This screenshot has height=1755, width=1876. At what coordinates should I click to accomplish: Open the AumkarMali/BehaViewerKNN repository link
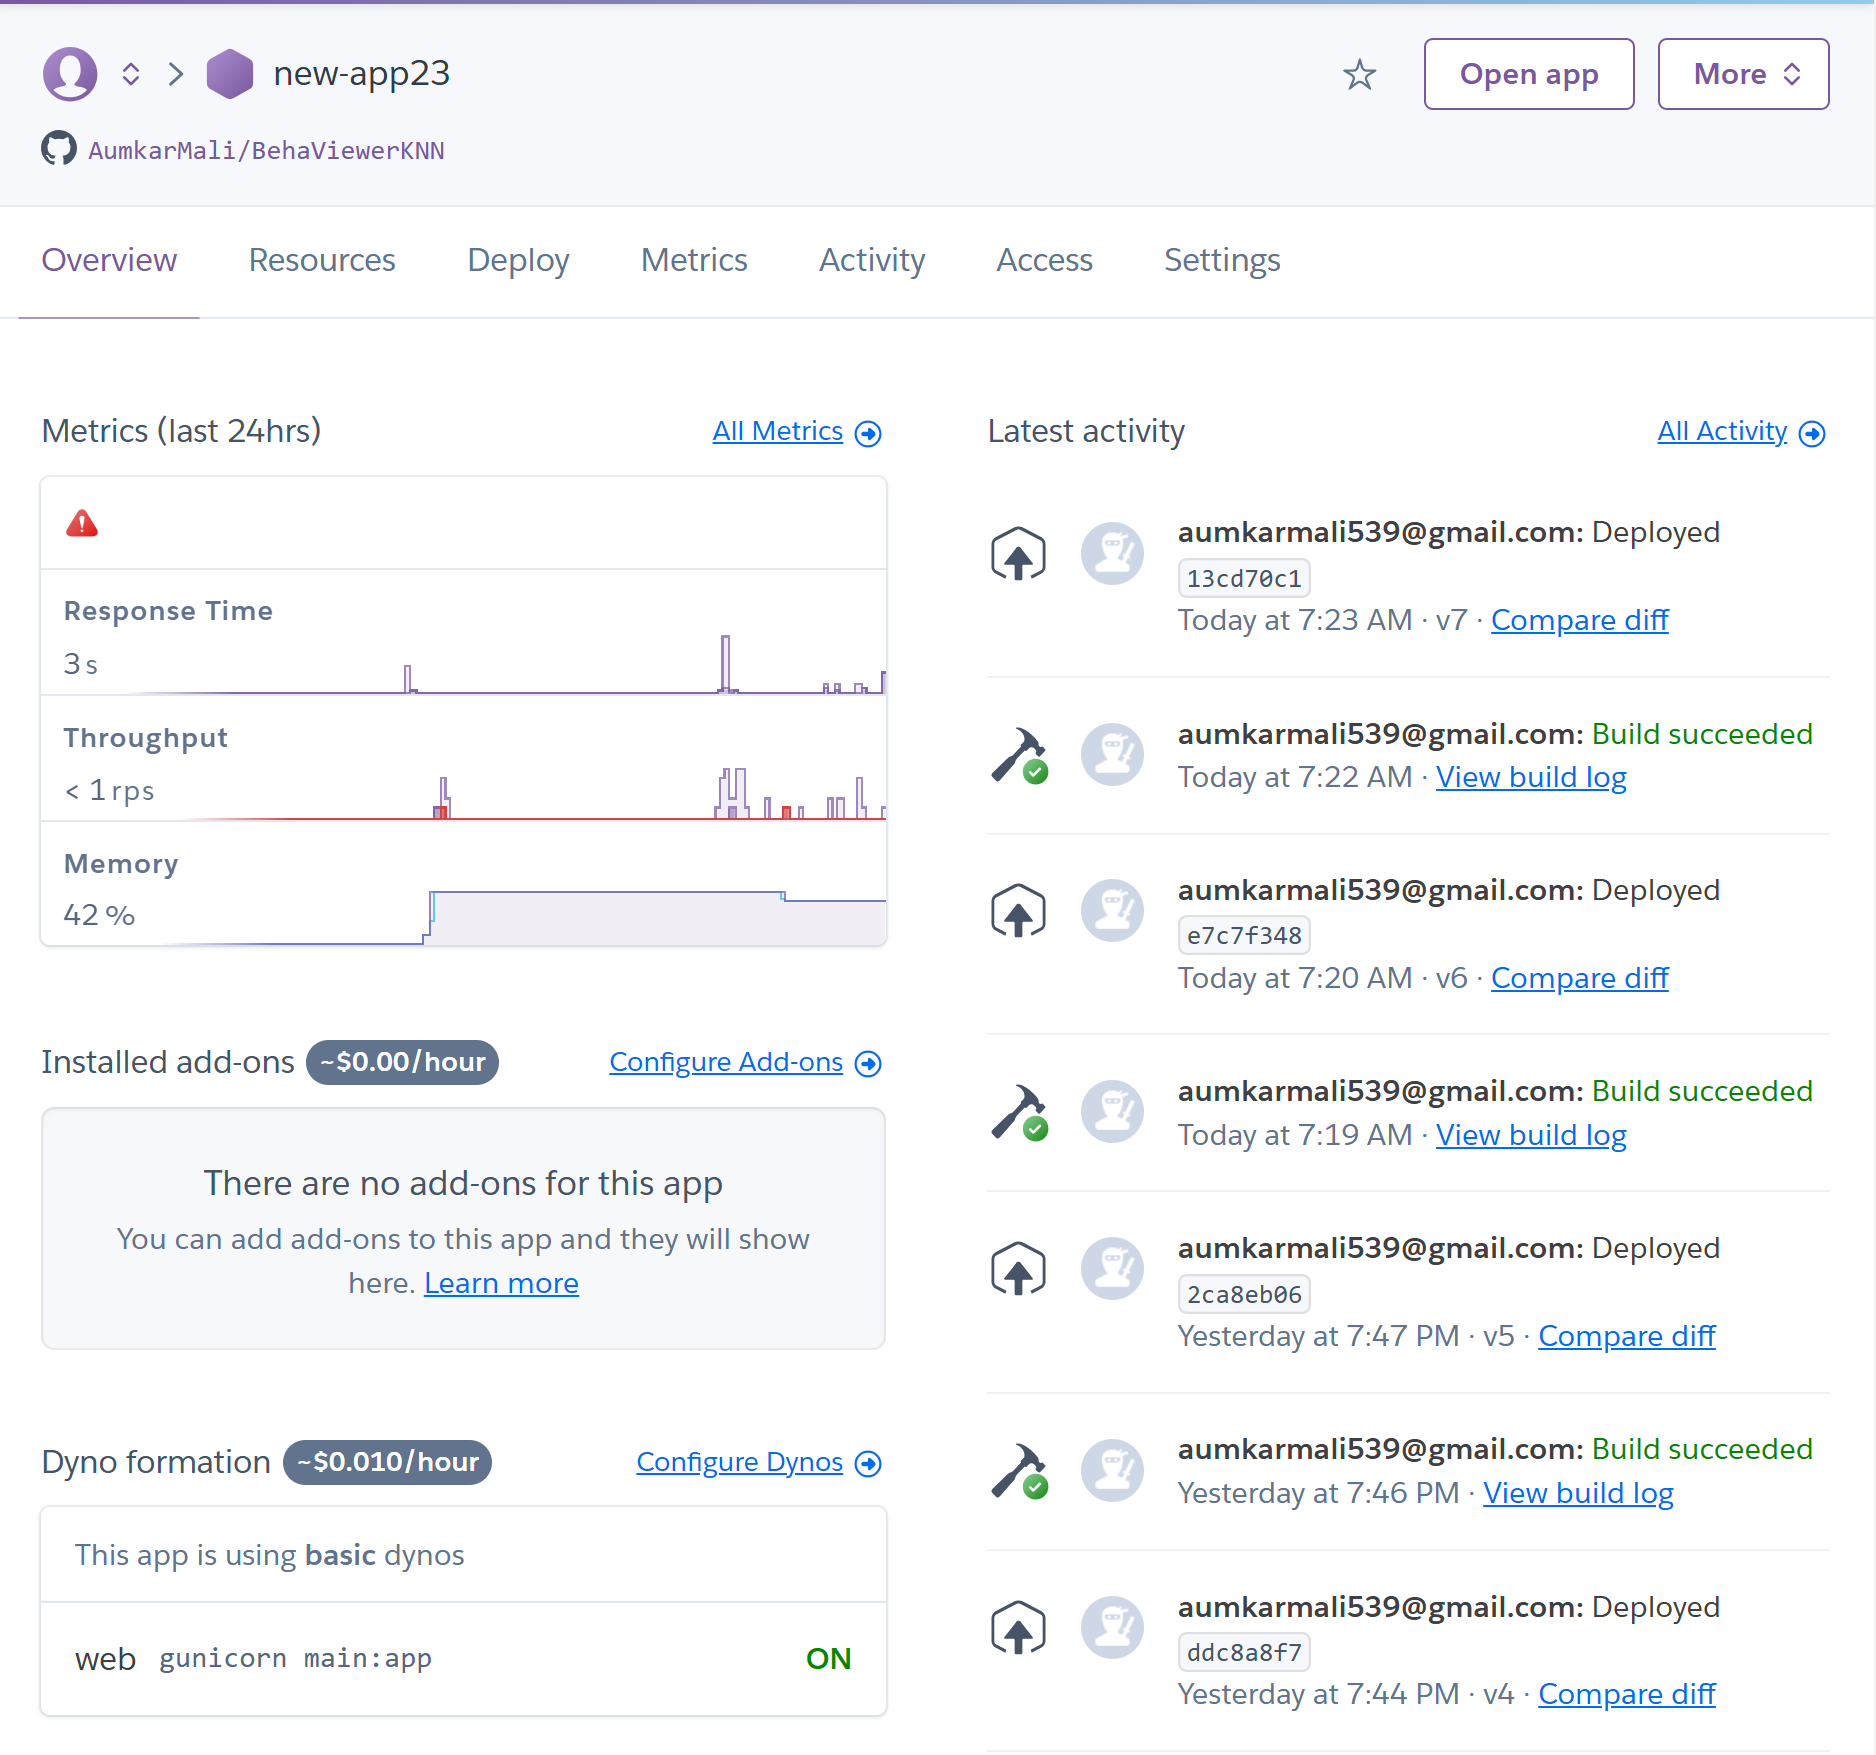point(266,150)
